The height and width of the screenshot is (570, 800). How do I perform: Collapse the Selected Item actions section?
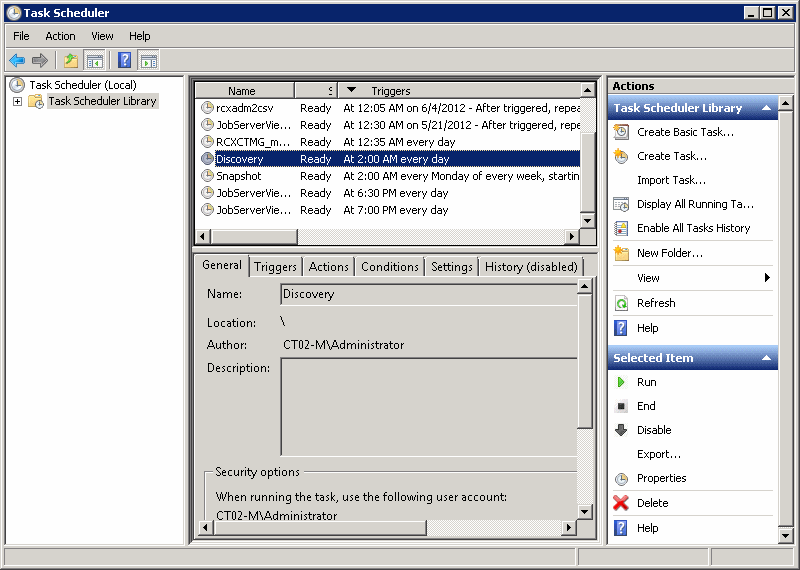766,358
